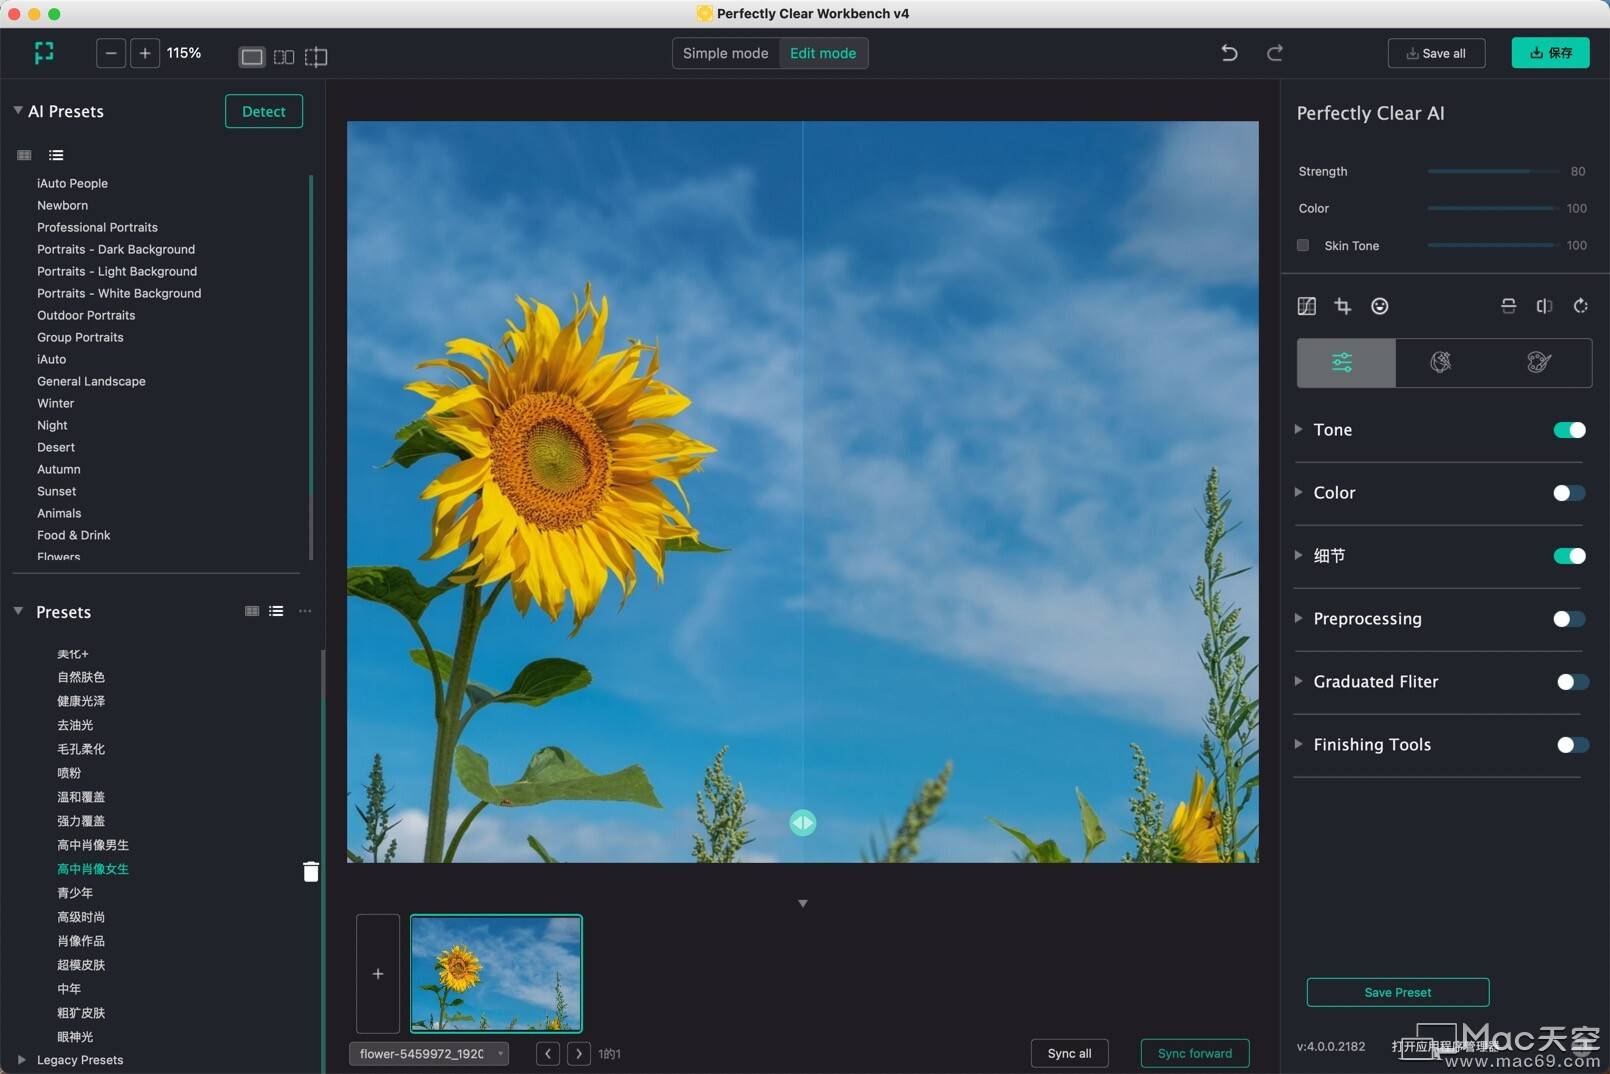Select the crop tool icon
The width and height of the screenshot is (1610, 1074).
click(x=1343, y=306)
